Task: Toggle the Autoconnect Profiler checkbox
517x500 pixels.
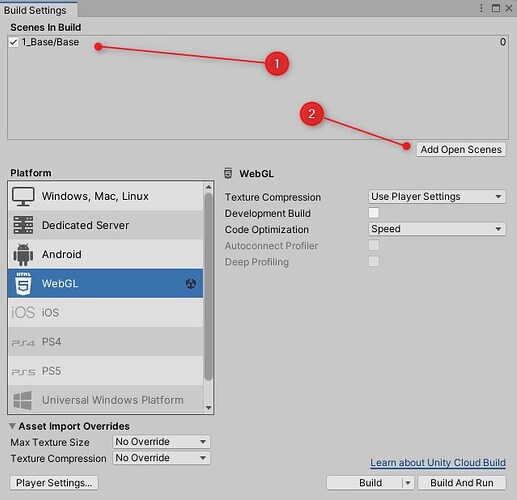Action: tap(374, 245)
